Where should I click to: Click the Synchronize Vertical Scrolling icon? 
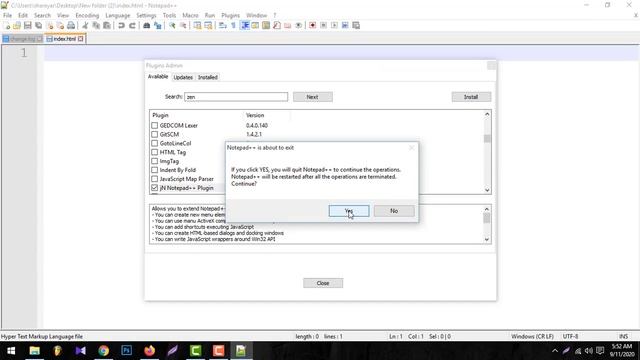coord(197,25)
